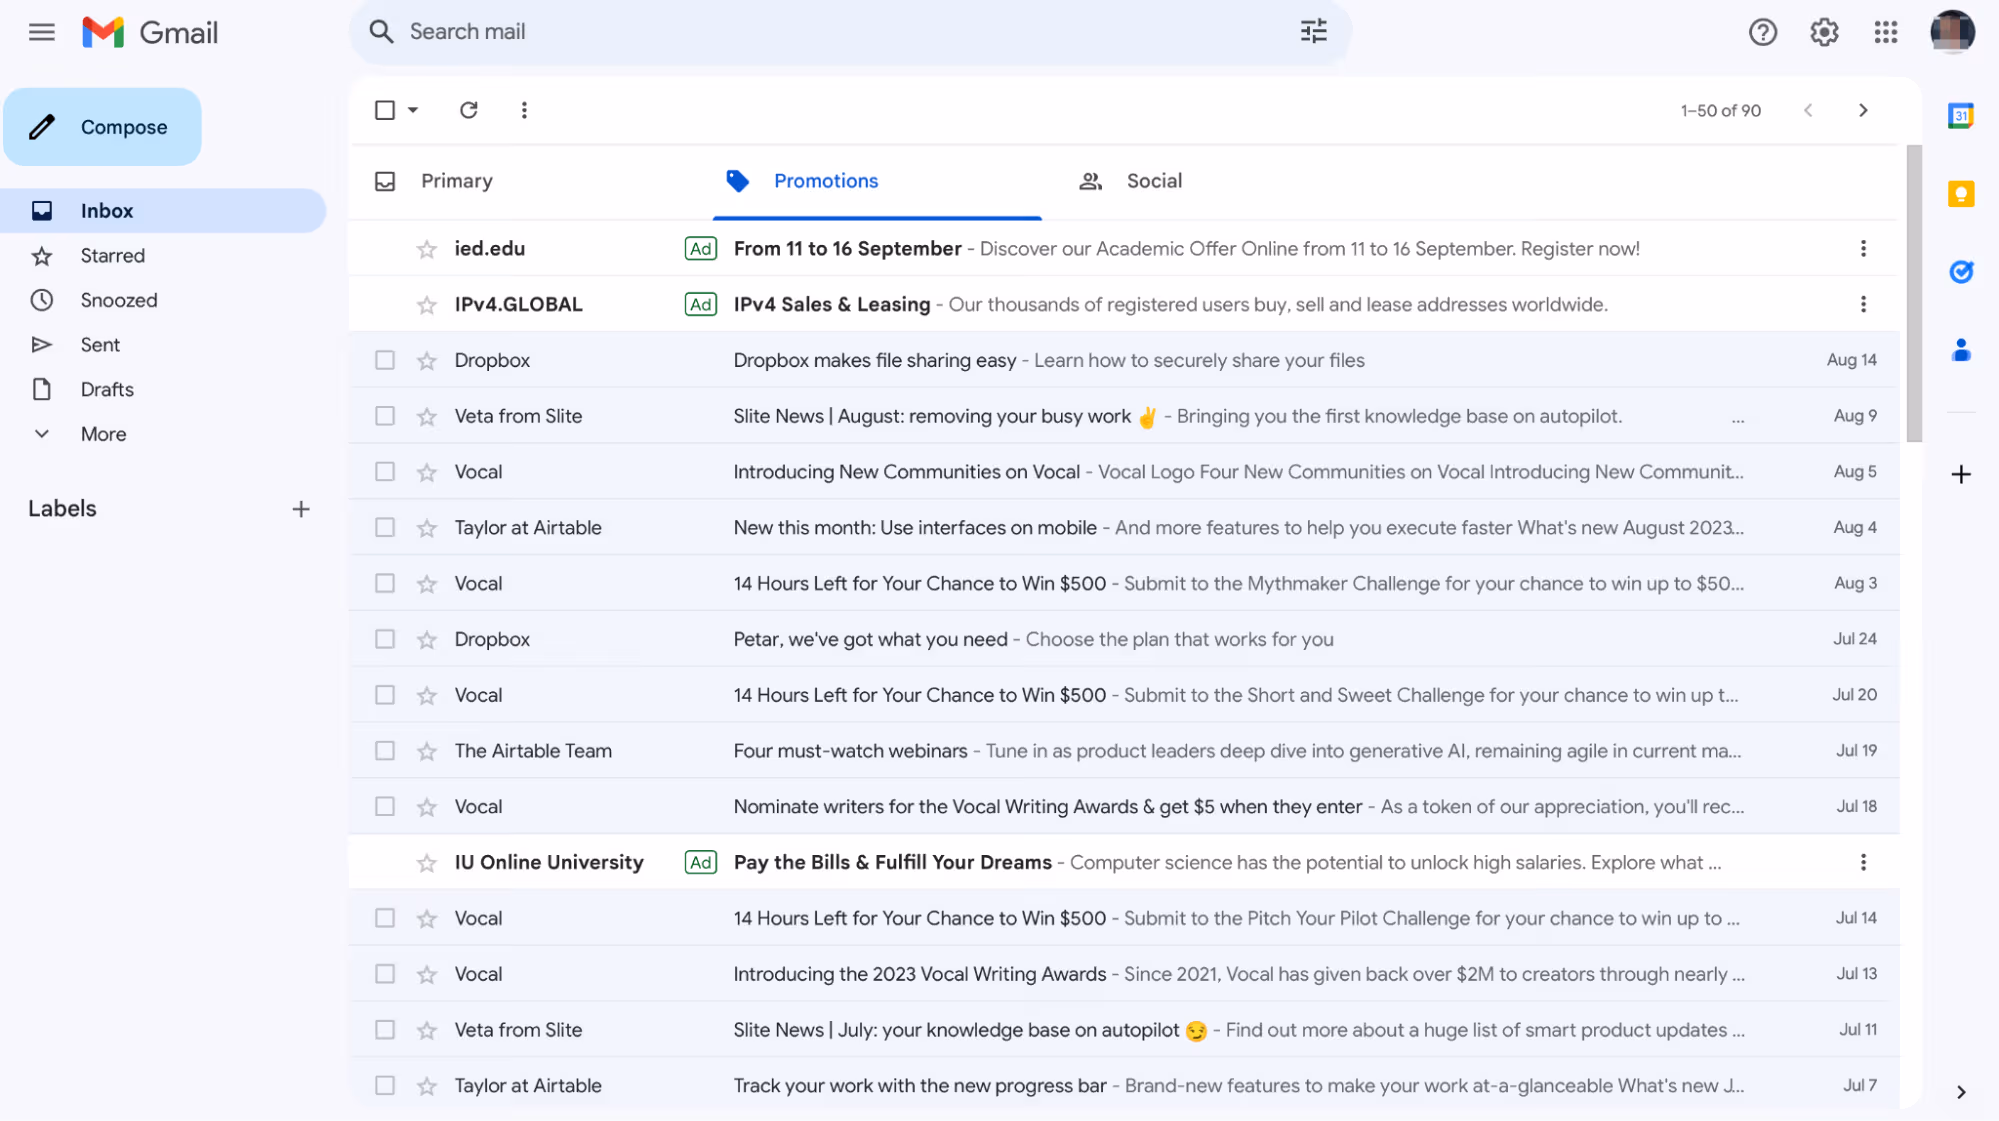
Task: Switch to the Social tab
Action: click(x=1154, y=181)
